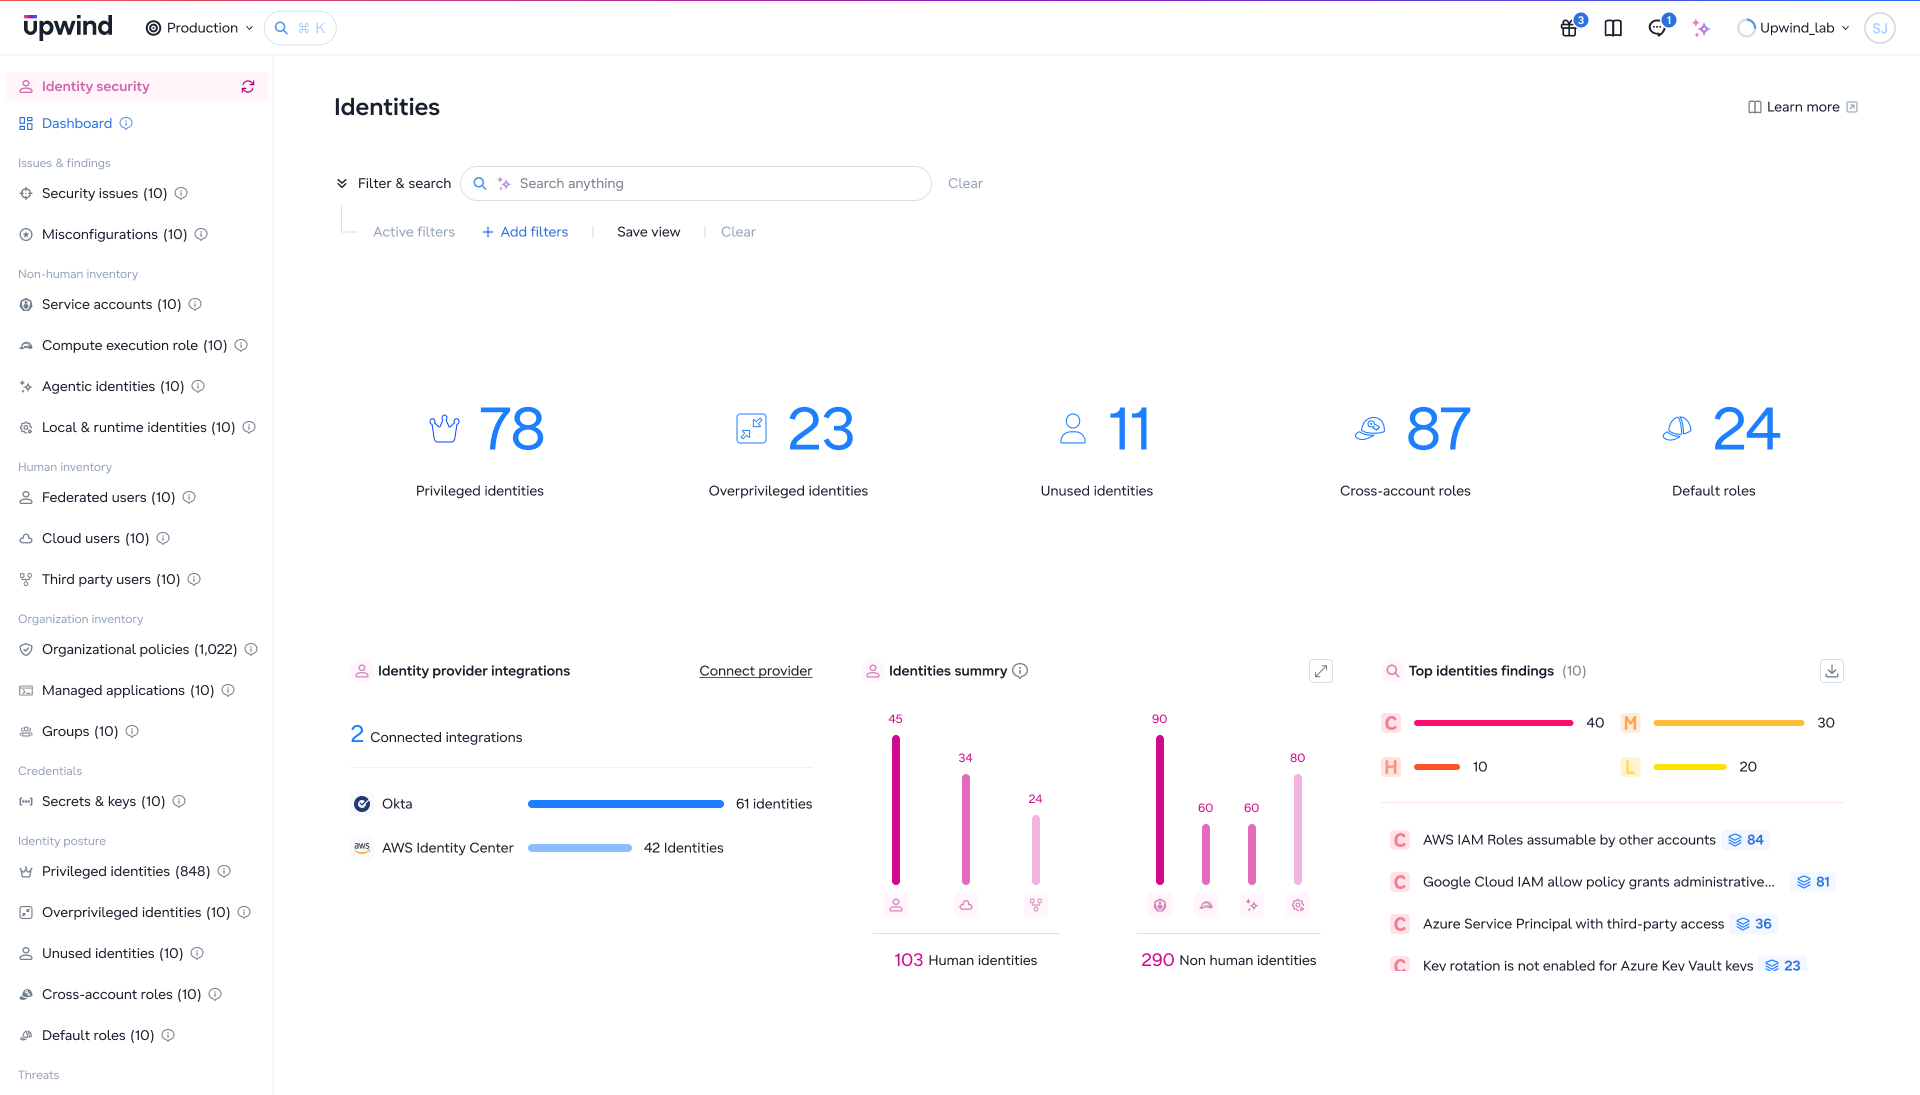Click the Okta 61 identities progress bar
1920x1095 pixels.
point(625,804)
